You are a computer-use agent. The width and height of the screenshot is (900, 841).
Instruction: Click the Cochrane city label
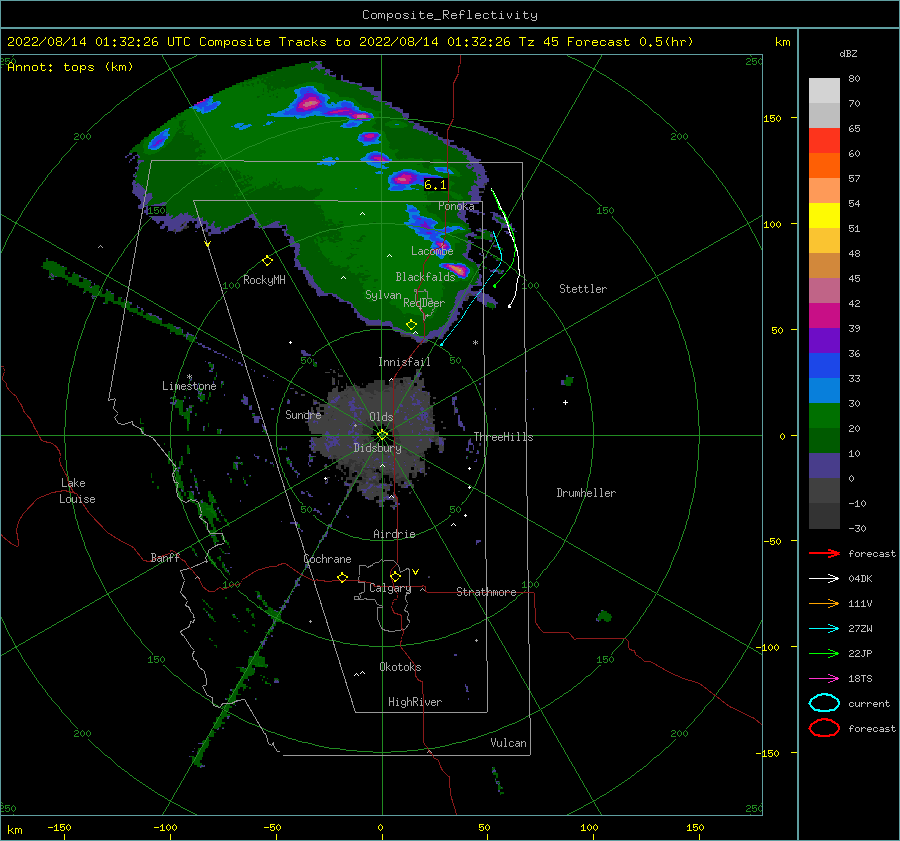click(327, 559)
